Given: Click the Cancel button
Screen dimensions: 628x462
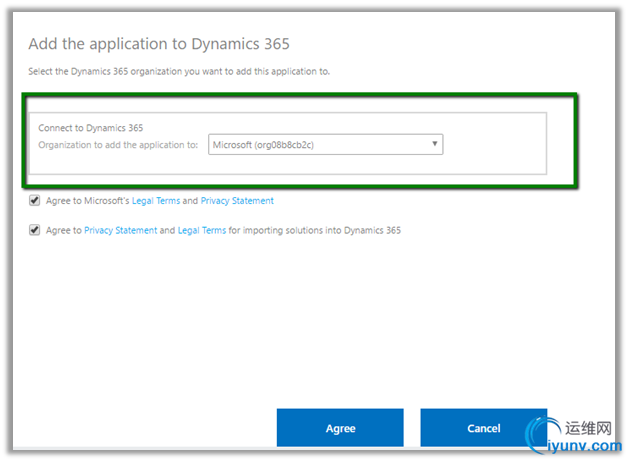Looking at the screenshot, I should pos(483,427).
